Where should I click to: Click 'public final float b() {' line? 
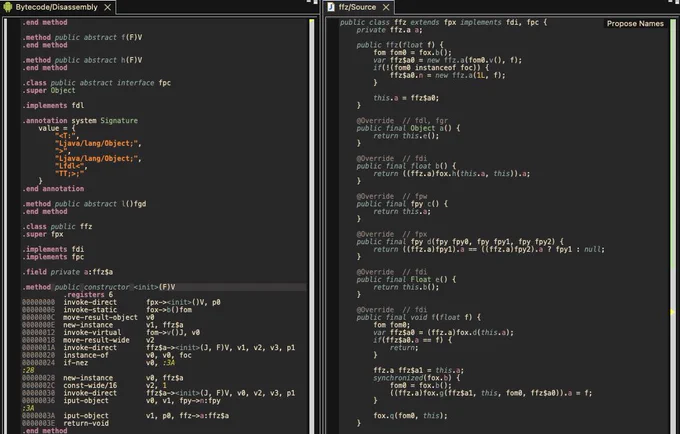(406, 166)
